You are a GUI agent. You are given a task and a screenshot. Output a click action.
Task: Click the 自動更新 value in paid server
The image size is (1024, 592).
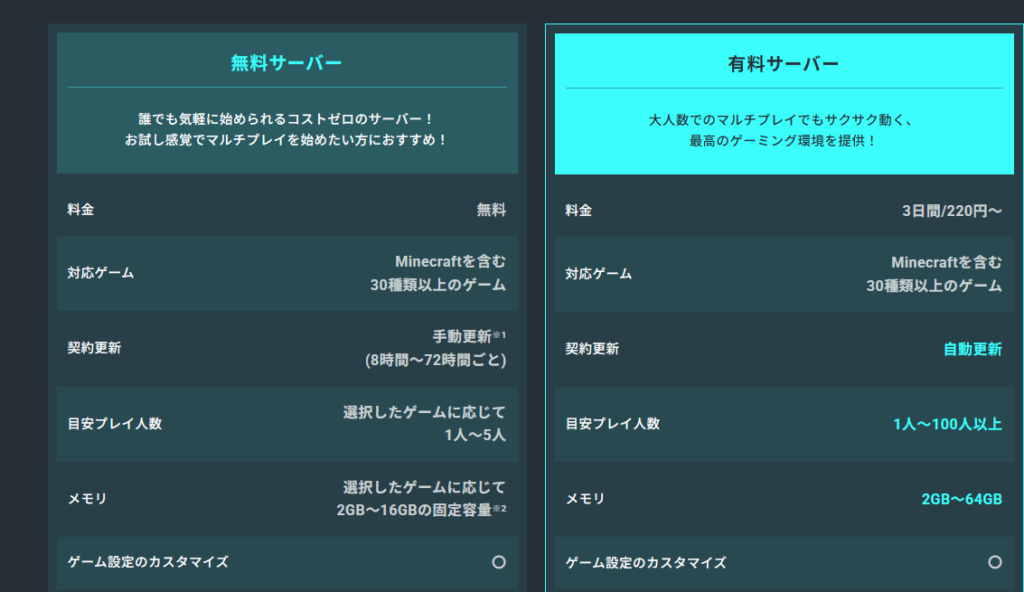pos(972,350)
